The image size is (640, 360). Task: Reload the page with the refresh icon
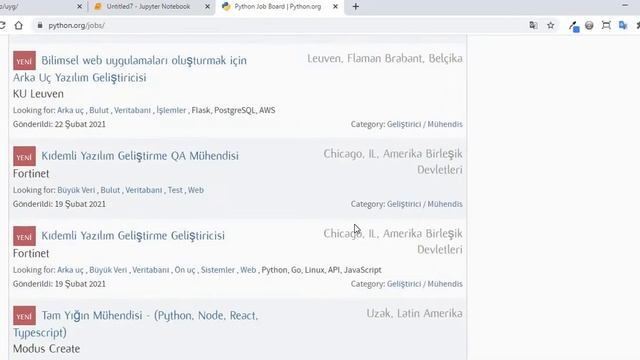[2, 25]
